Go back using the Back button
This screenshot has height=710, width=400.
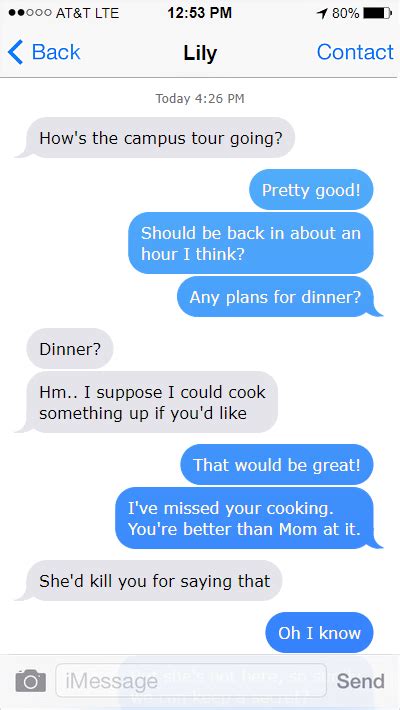click(x=44, y=52)
